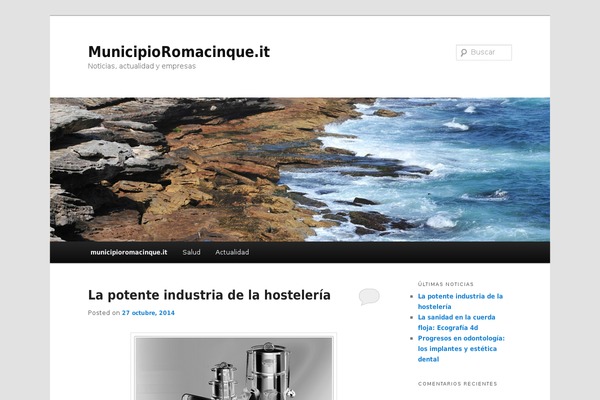Click the search magnifier icon
This screenshot has height=400, width=600.
click(x=464, y=52)
